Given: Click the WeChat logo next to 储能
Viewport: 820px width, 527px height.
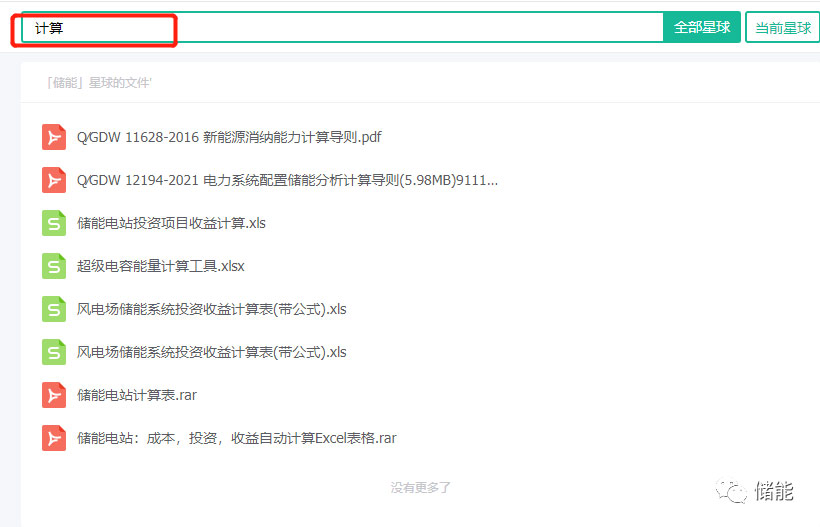Looking at the screenshot, I should pyautogui.click(x=735, y=491).
